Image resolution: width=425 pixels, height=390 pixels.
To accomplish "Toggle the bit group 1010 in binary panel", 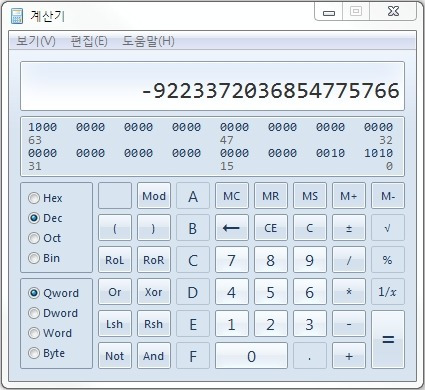I will 378,153.
